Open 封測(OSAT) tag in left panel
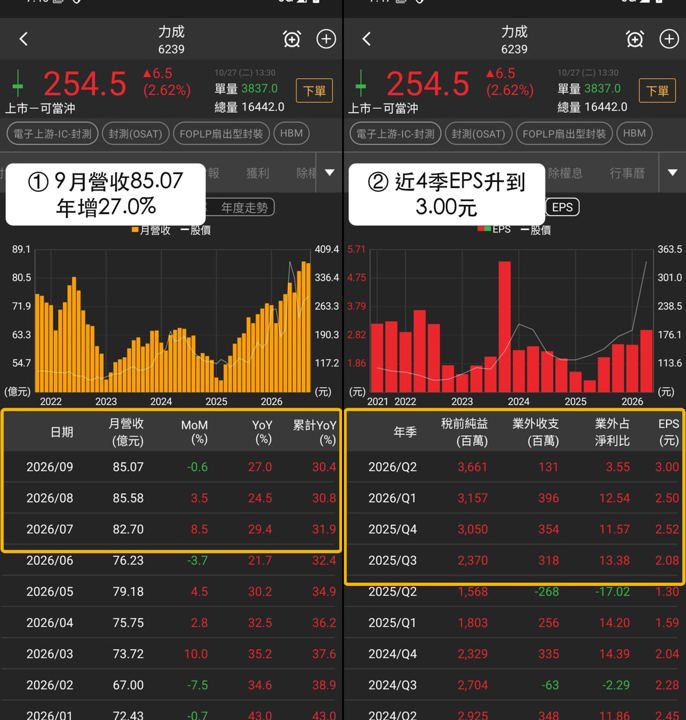The image size is (686, 720). pyautogui.click(x=135, y=134)
